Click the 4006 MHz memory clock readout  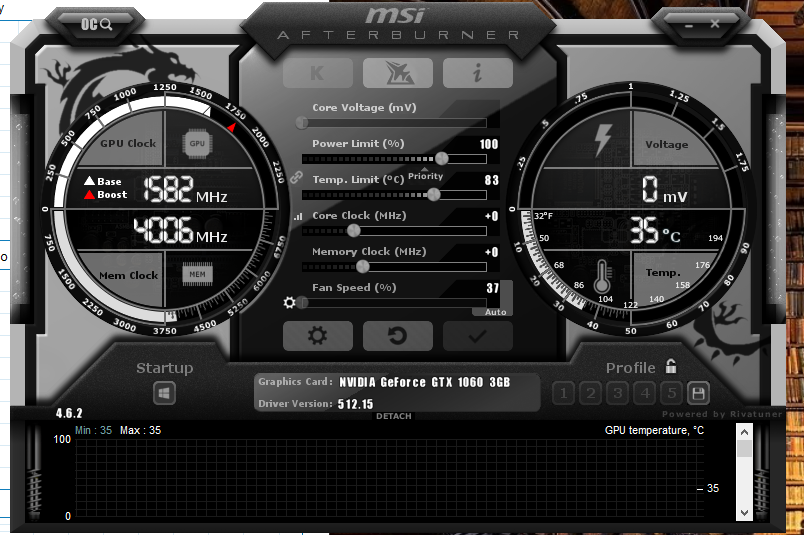point(180,229)
